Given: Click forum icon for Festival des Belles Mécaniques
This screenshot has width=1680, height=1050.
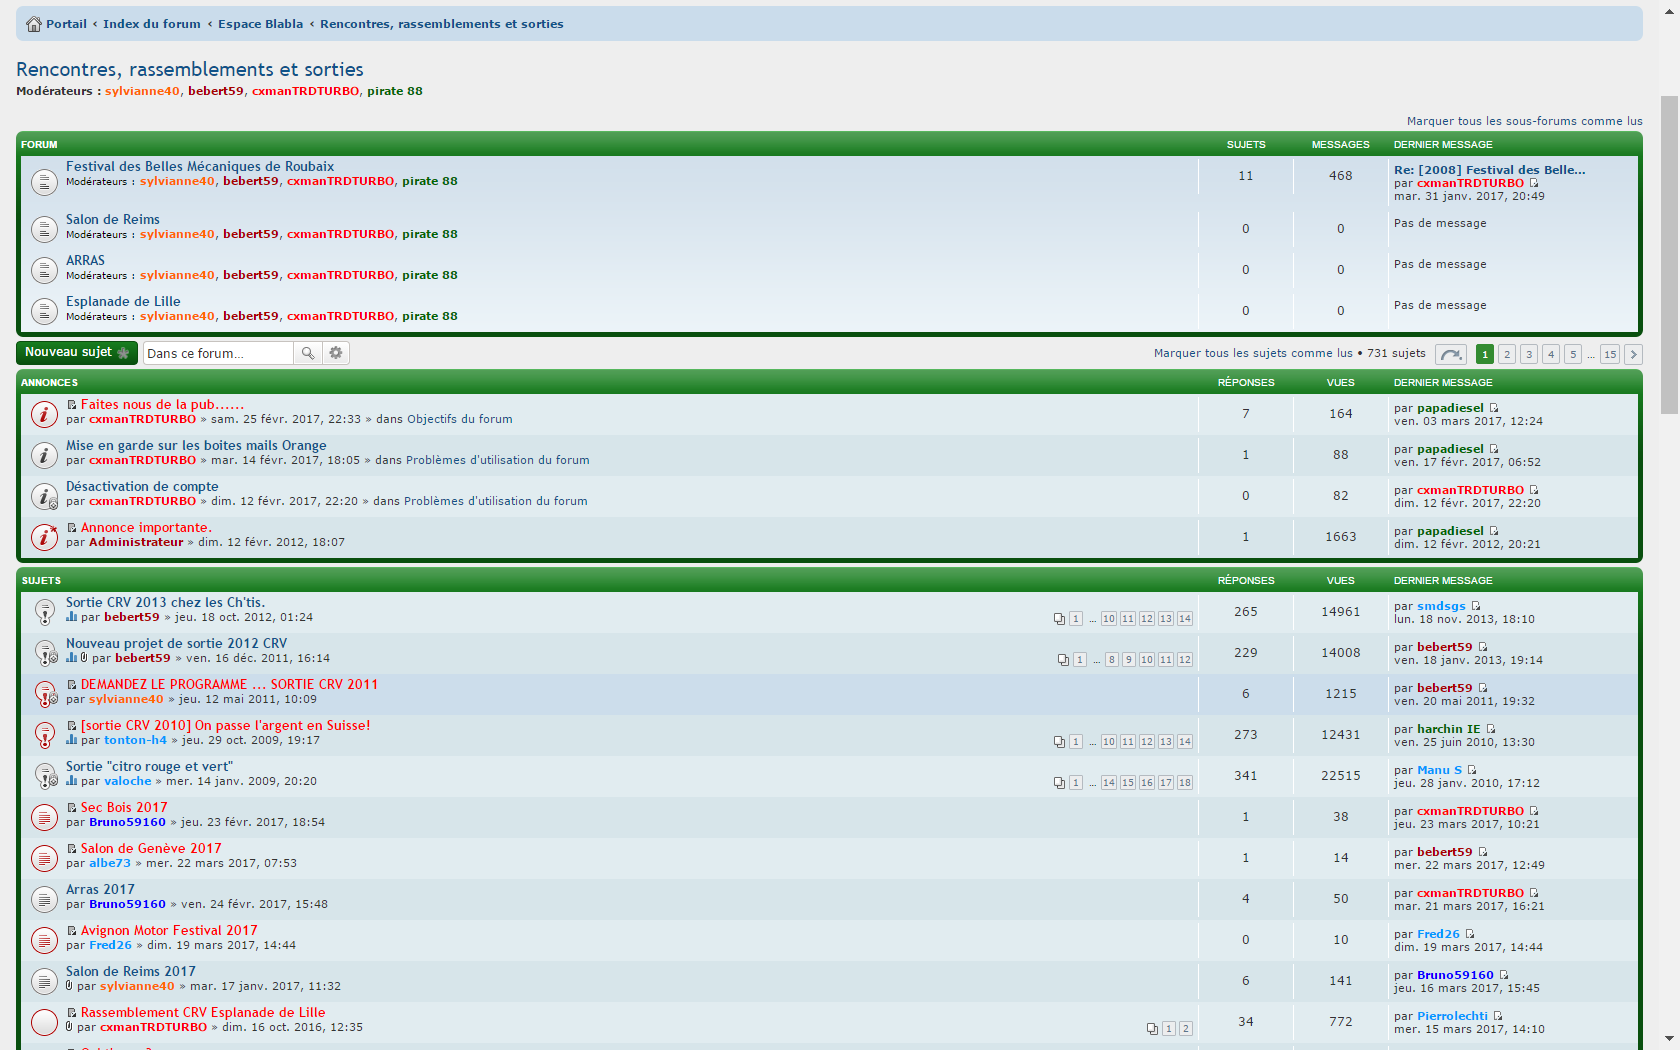Looking at the screenshot, I should click(x=44, y=182).
